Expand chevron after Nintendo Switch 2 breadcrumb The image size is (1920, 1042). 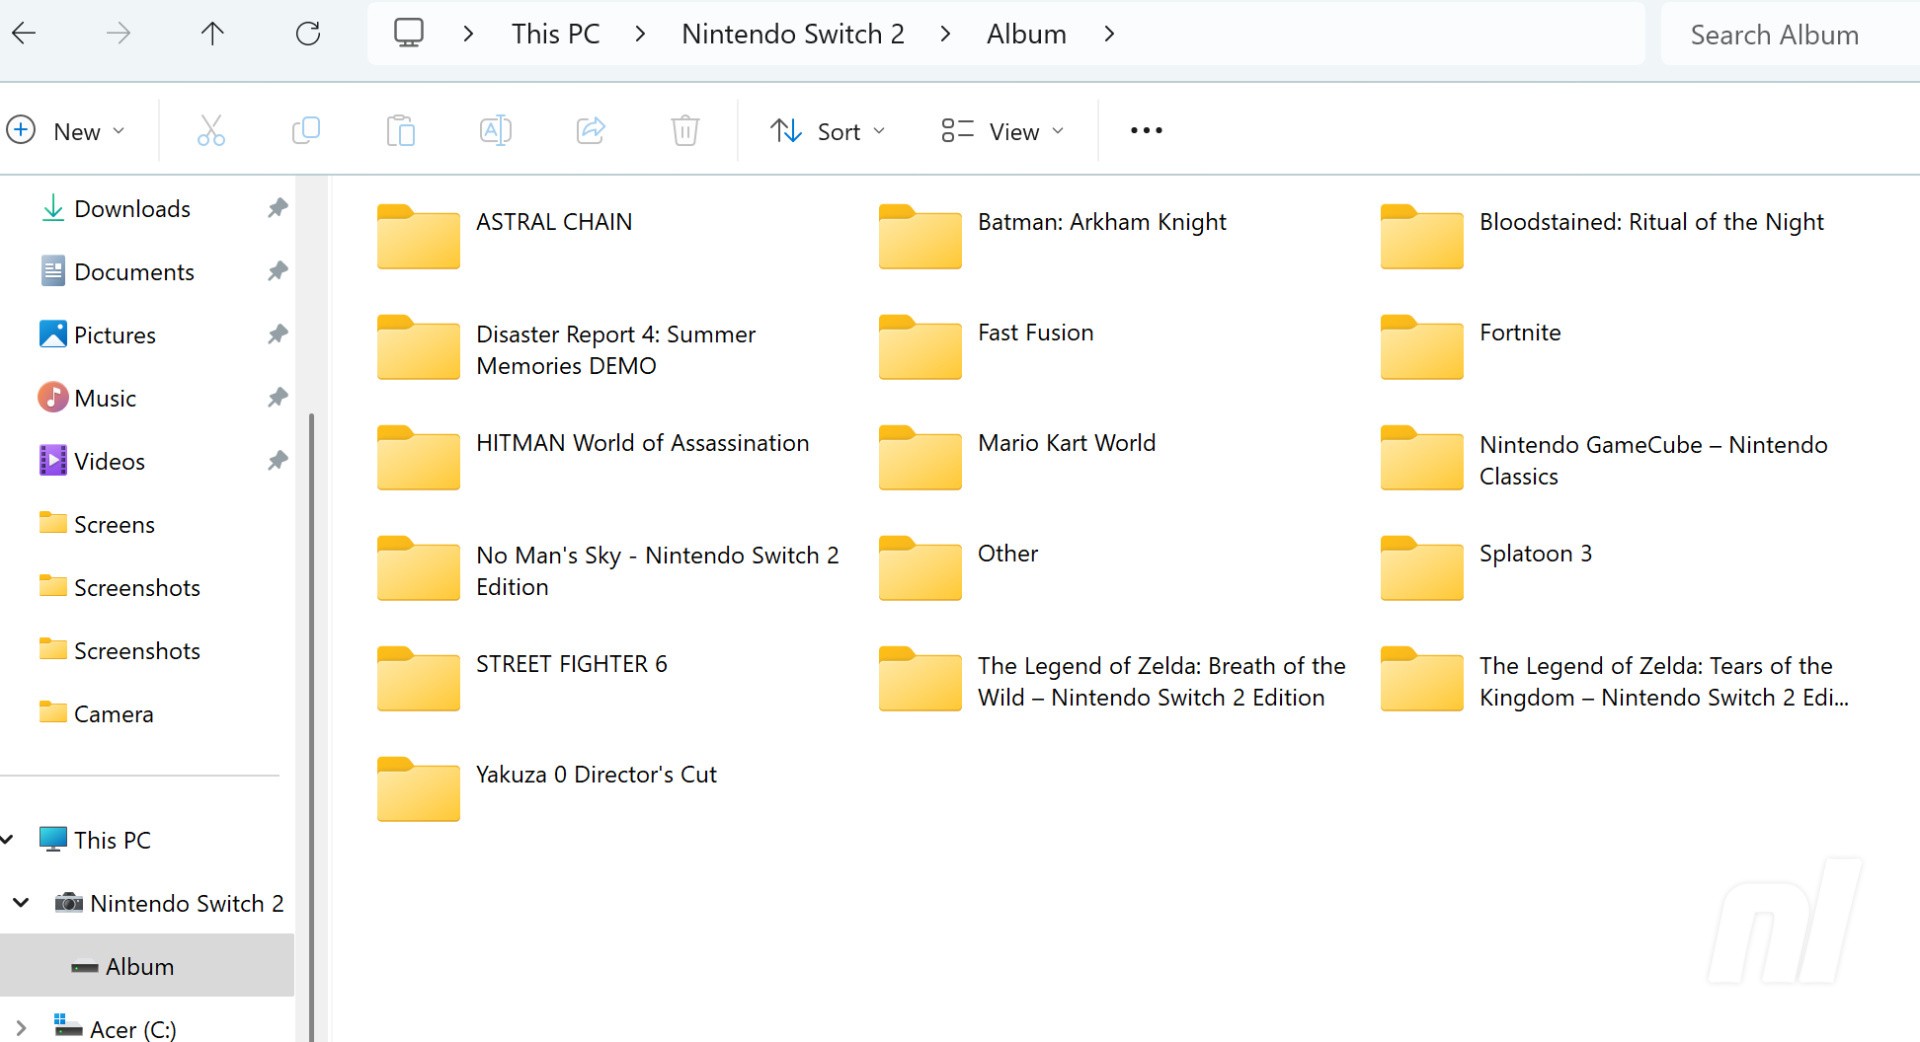945,34
